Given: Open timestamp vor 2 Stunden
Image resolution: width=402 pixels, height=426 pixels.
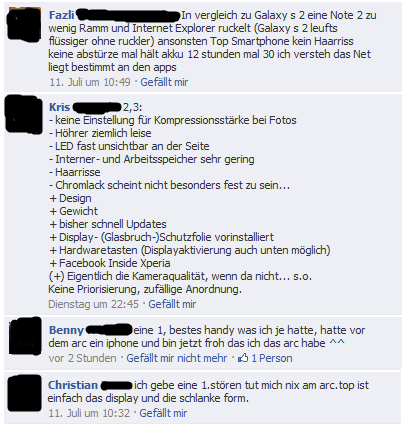Looking at the screenshot, I should click(82, 358).
